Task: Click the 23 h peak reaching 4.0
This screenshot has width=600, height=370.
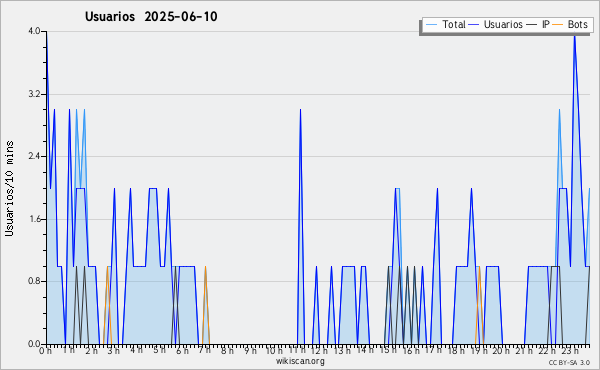Action: pyautogui.click(x=574, y=36)
